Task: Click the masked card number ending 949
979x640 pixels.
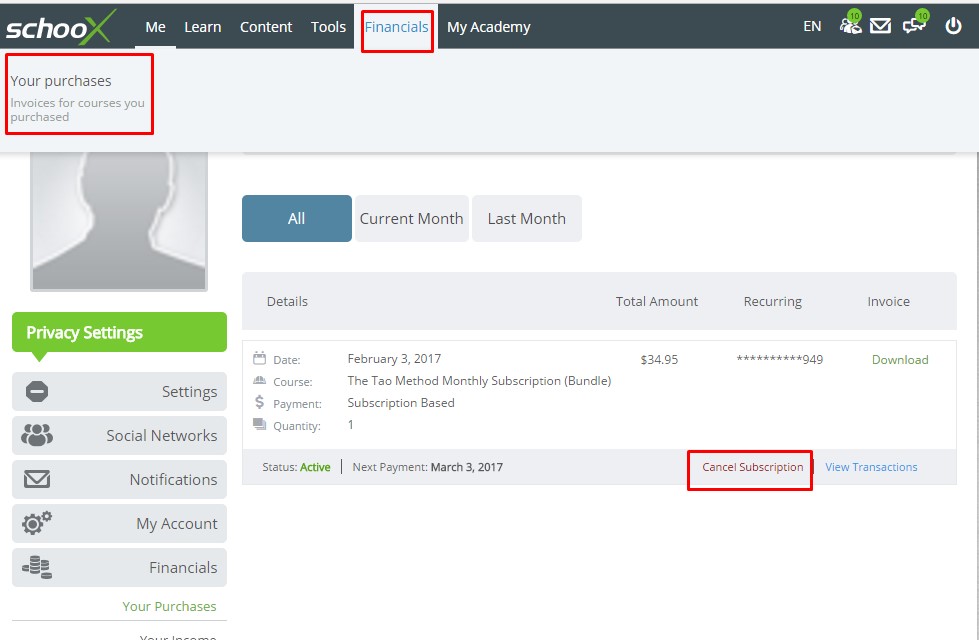Action: point(780,359)
